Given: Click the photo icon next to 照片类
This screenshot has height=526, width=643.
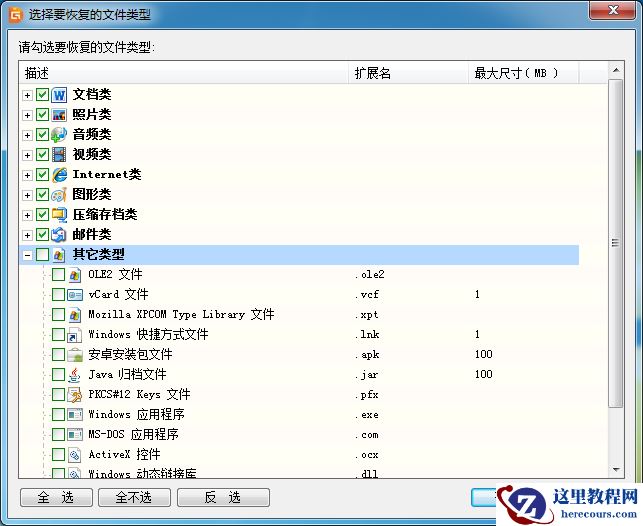Looking at the screenshot, I should click(59, 115).
